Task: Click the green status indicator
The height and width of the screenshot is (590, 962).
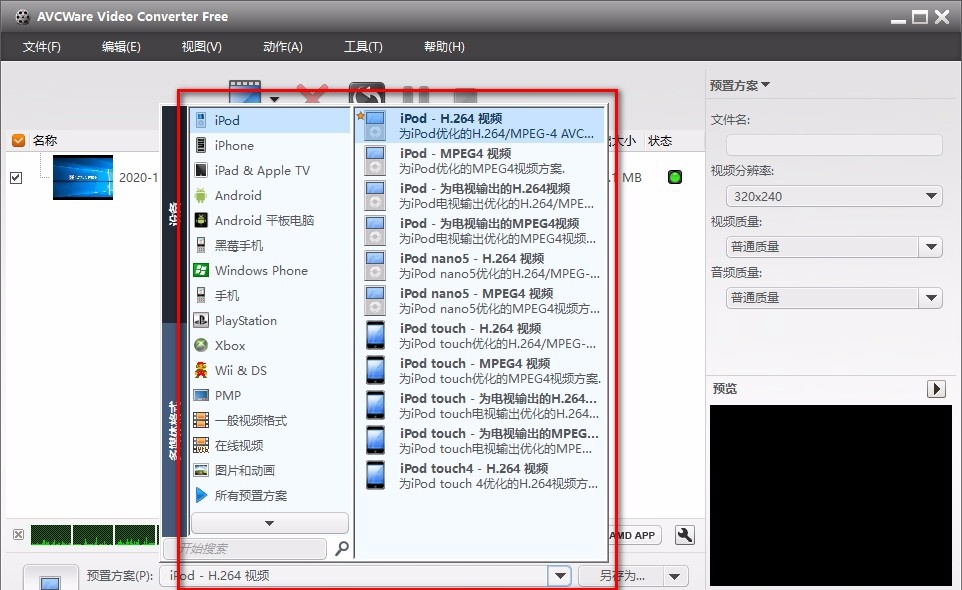Action: click(674, 177)
